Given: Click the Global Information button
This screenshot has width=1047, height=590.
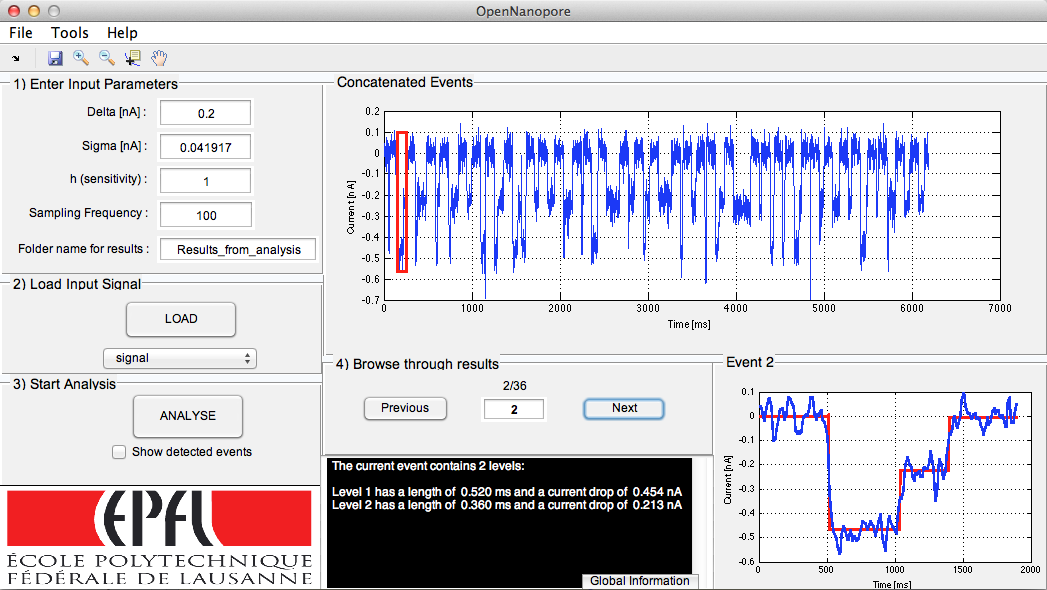Looking at the screenshot, I should click(639, 581).
